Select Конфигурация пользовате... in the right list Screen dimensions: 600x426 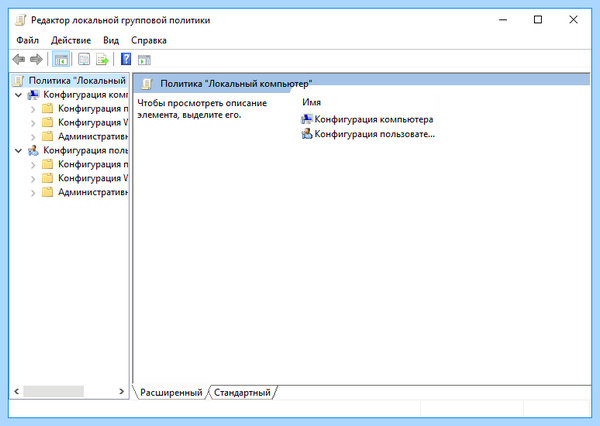[x=374, y=134]
